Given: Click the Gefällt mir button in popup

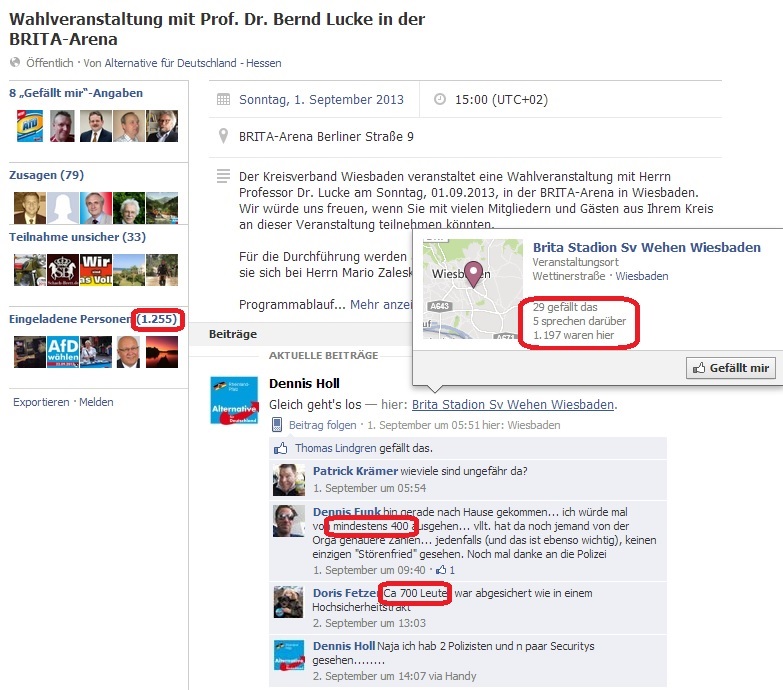Looking at the screenshot, I should coord(731,368).
